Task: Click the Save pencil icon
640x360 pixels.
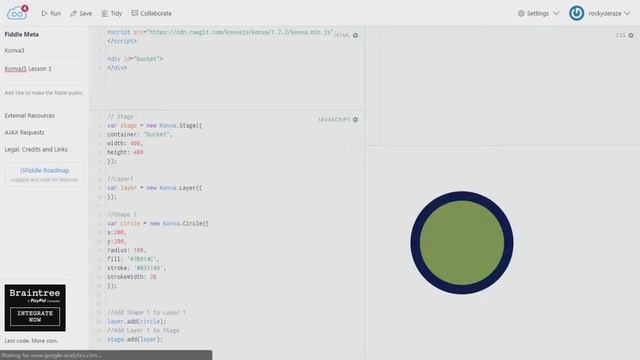Action: (x=73, y=13)
